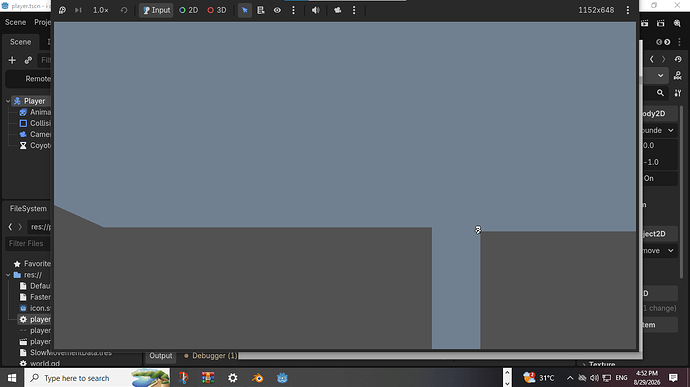
Task: Click the 0.0 up direction value field
Action: click(659, 145)
